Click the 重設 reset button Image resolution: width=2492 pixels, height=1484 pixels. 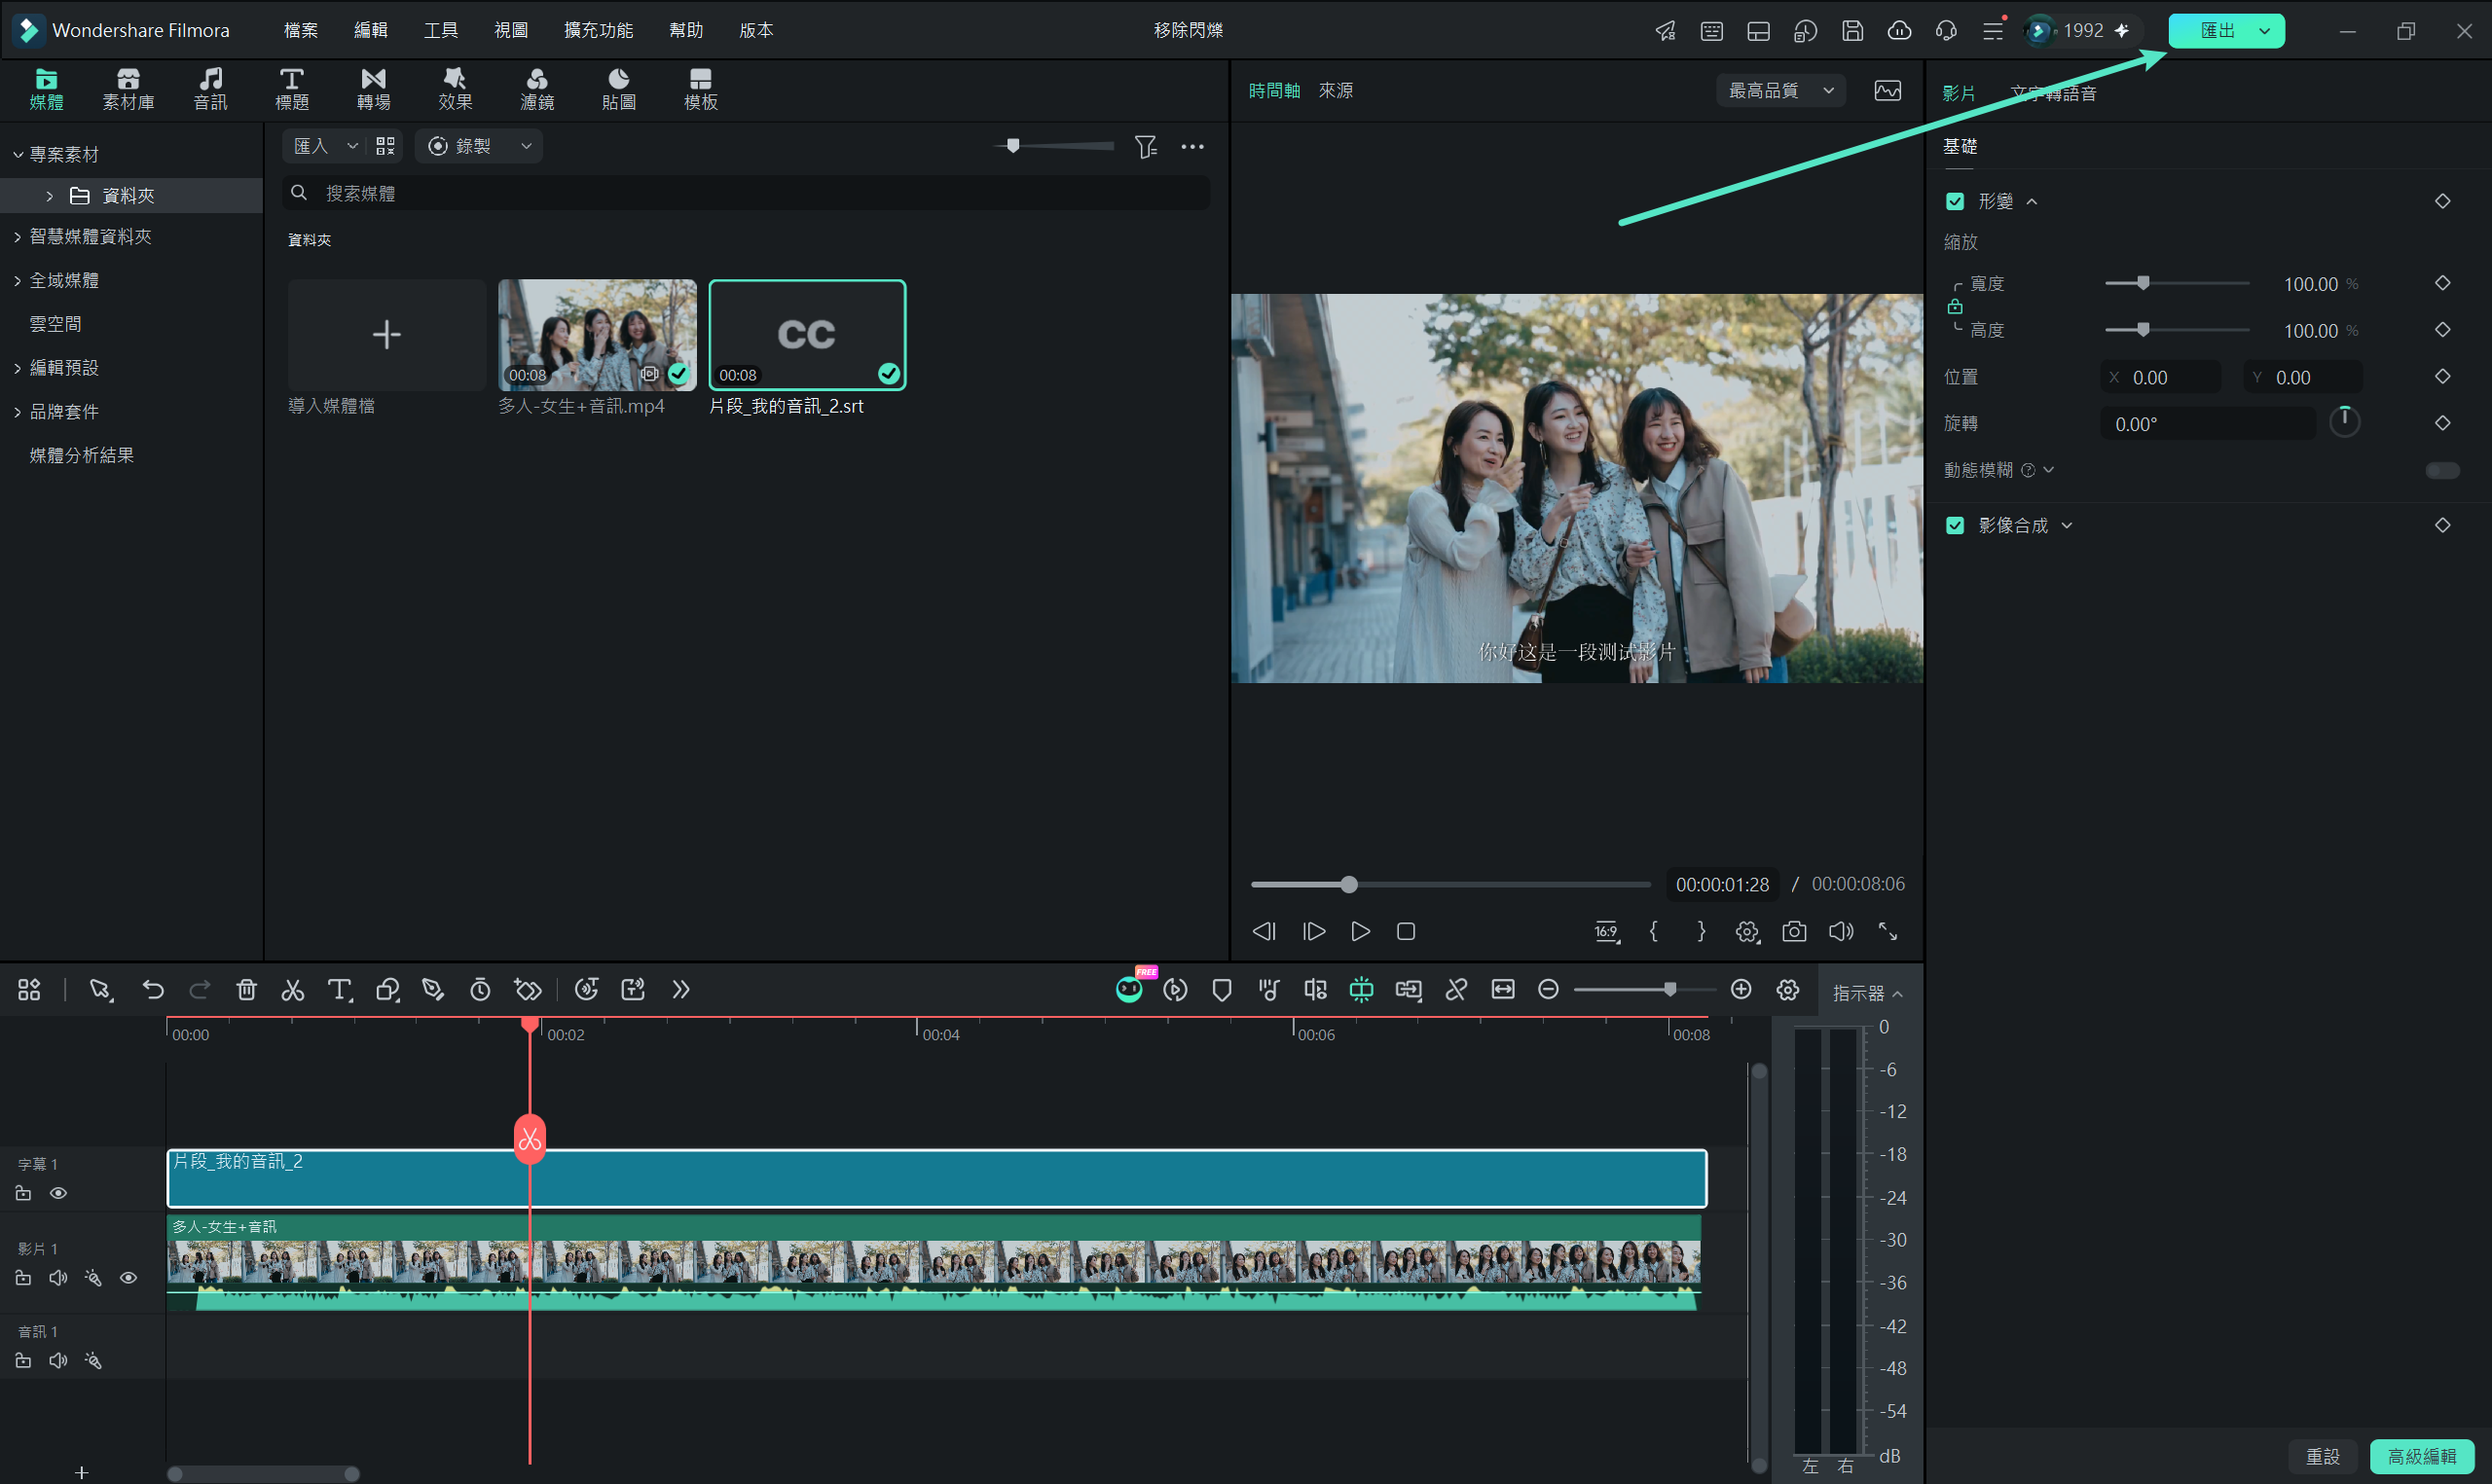[2322, 1456]
